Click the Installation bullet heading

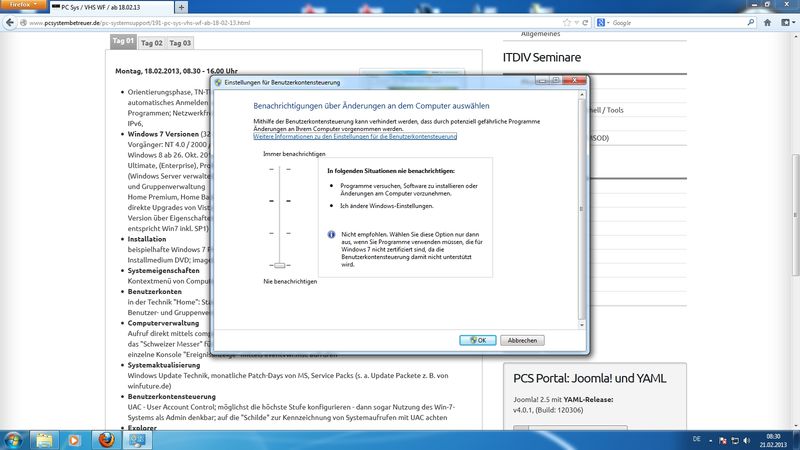pyautogui.click(x=147, y=239)
